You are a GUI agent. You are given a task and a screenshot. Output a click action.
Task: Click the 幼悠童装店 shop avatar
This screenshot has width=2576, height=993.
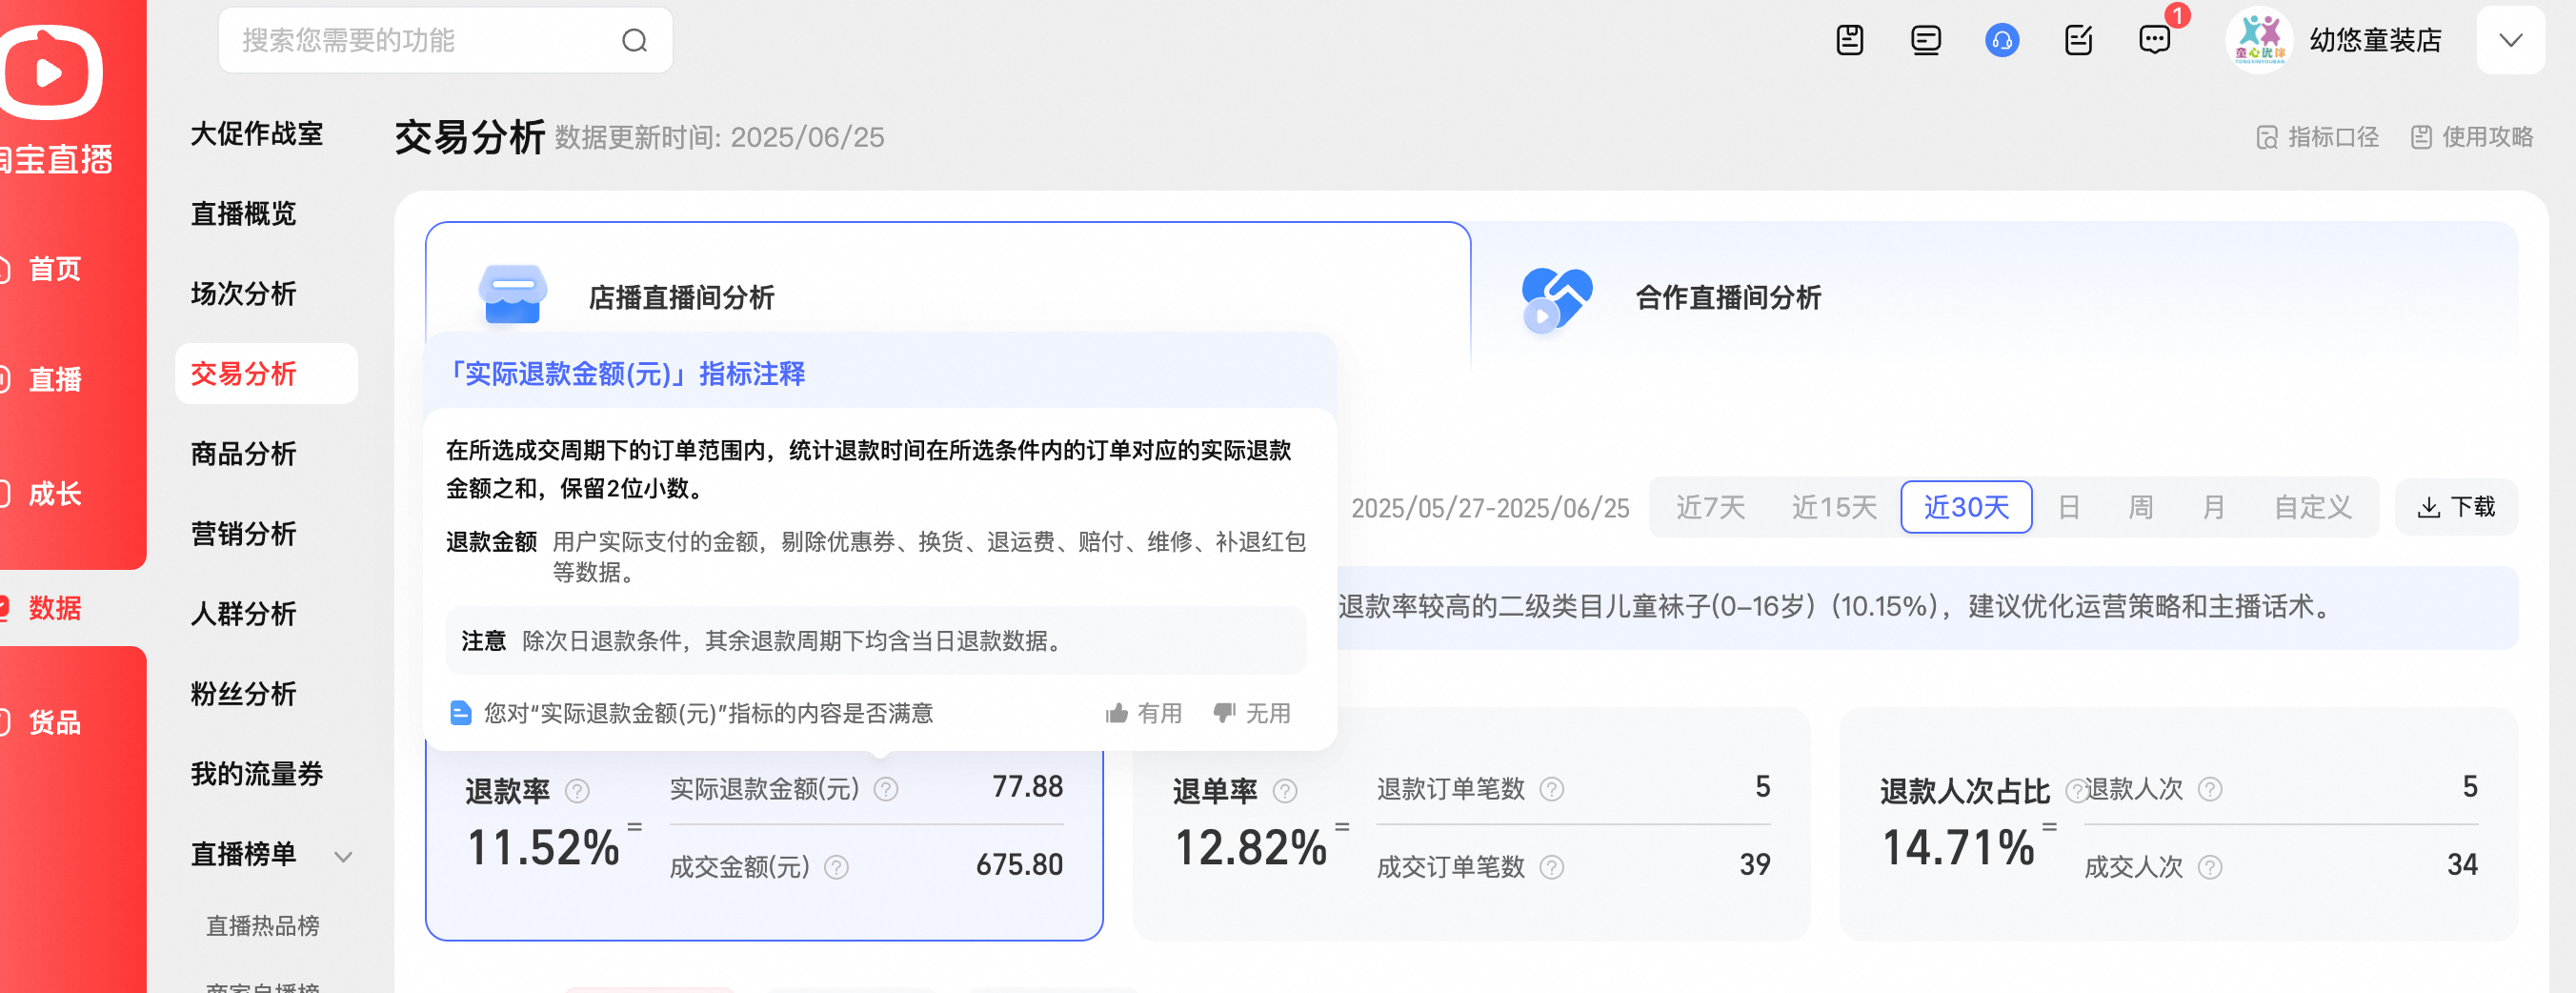(x=2258, y=40)
